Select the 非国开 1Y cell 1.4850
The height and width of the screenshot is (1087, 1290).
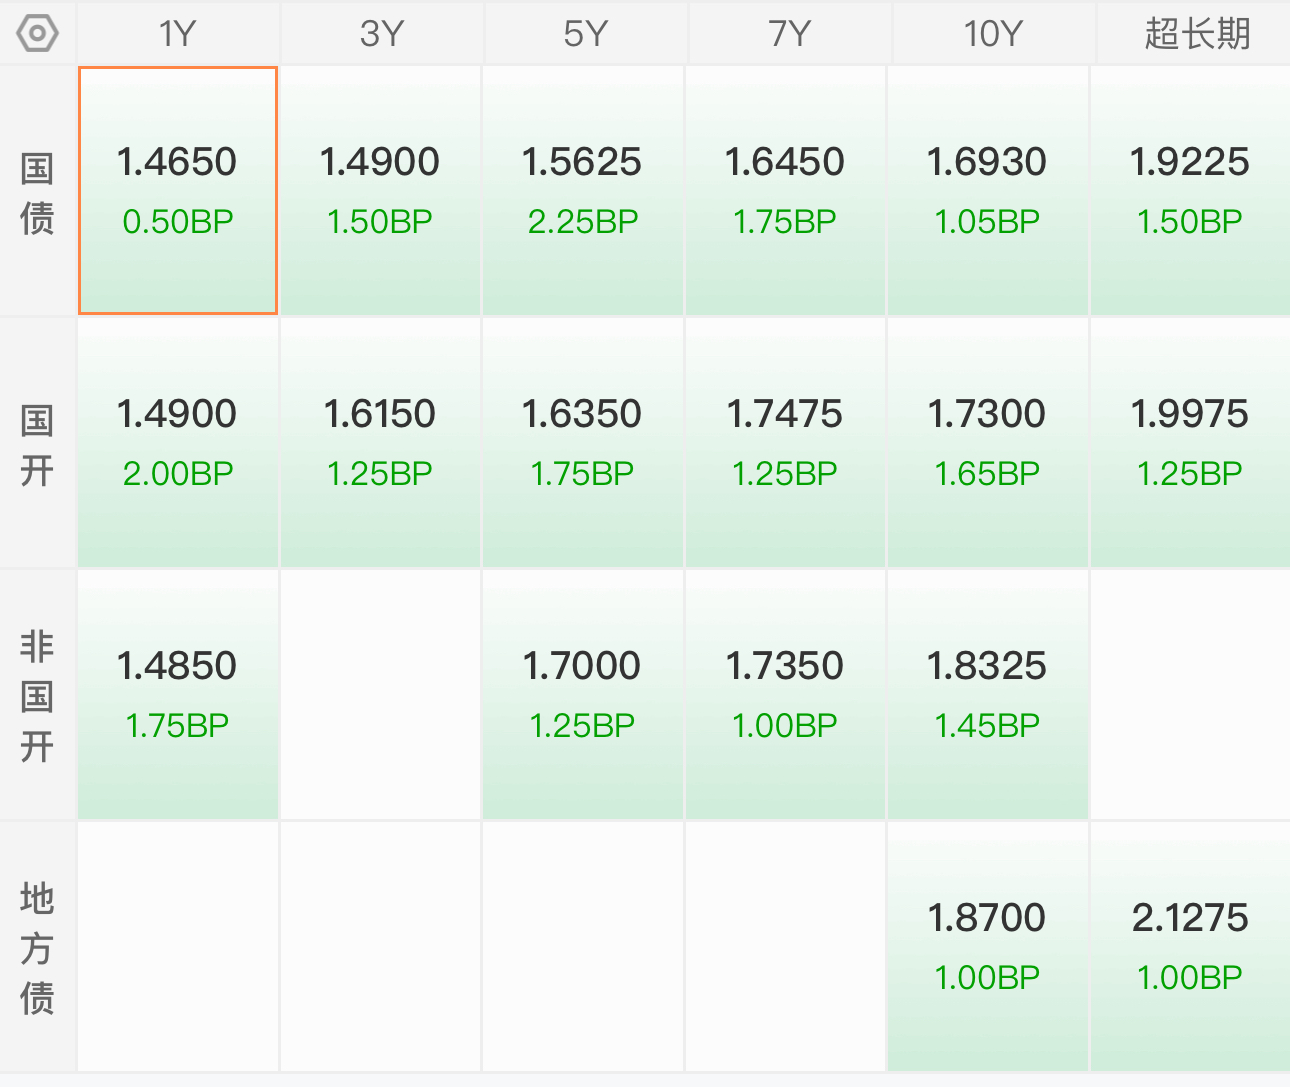(x=178, y=695)
